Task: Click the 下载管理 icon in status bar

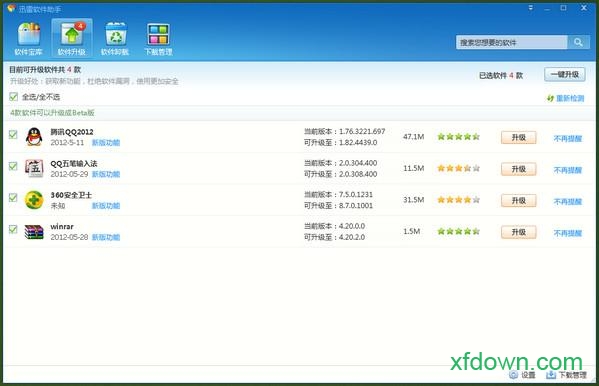Action: pyautogui.click(x=550, y=375)
